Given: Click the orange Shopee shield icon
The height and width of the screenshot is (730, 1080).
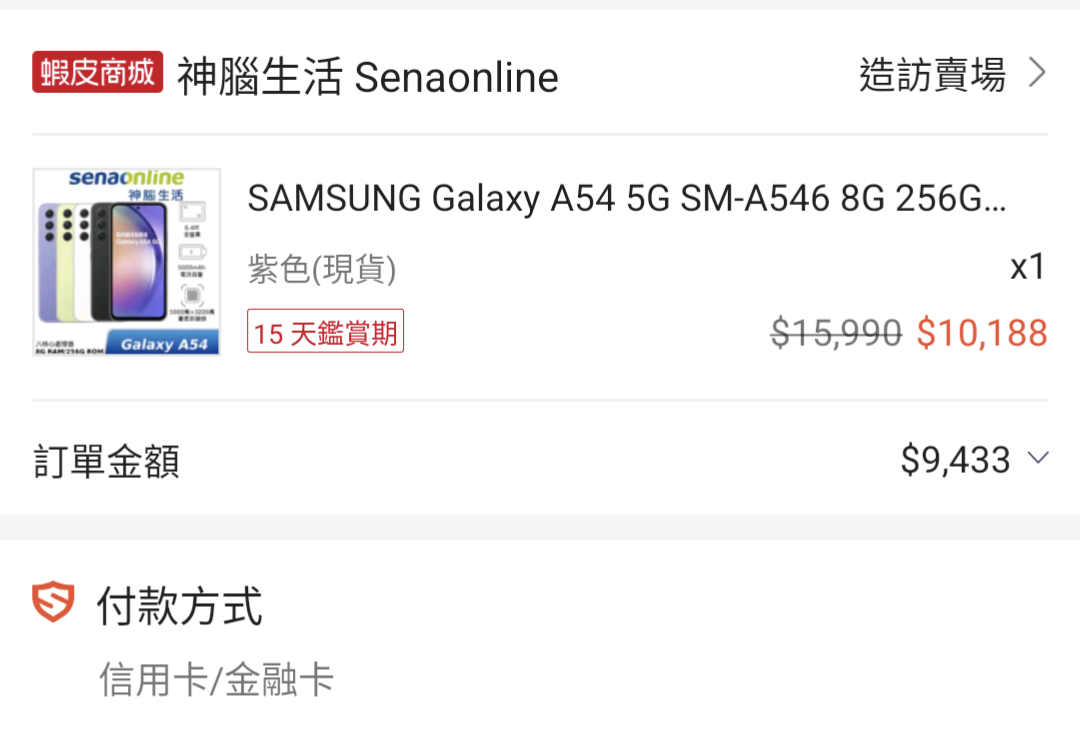Looking at the screenshot, I should coord(53,603).
